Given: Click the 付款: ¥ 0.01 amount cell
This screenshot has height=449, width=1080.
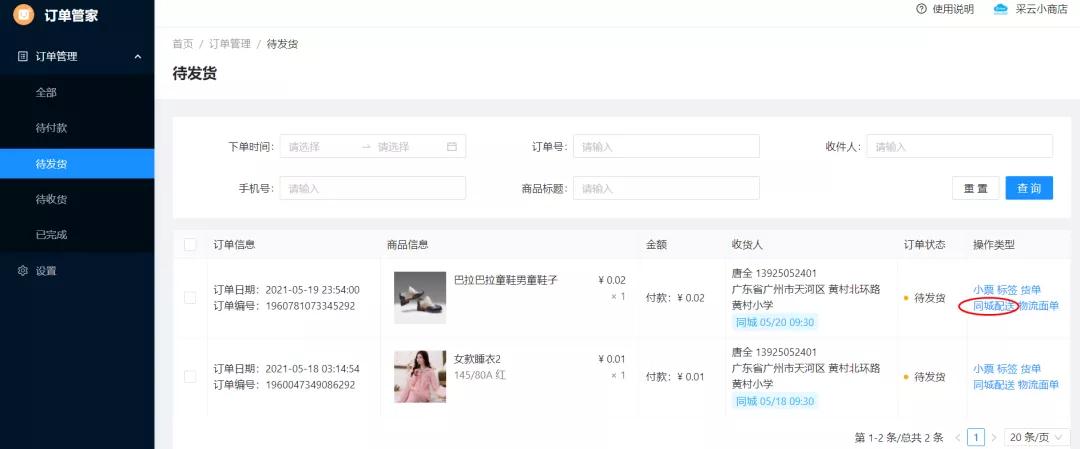Looking at the screenshot, I should pyautogui.click(x=675, y=377).
